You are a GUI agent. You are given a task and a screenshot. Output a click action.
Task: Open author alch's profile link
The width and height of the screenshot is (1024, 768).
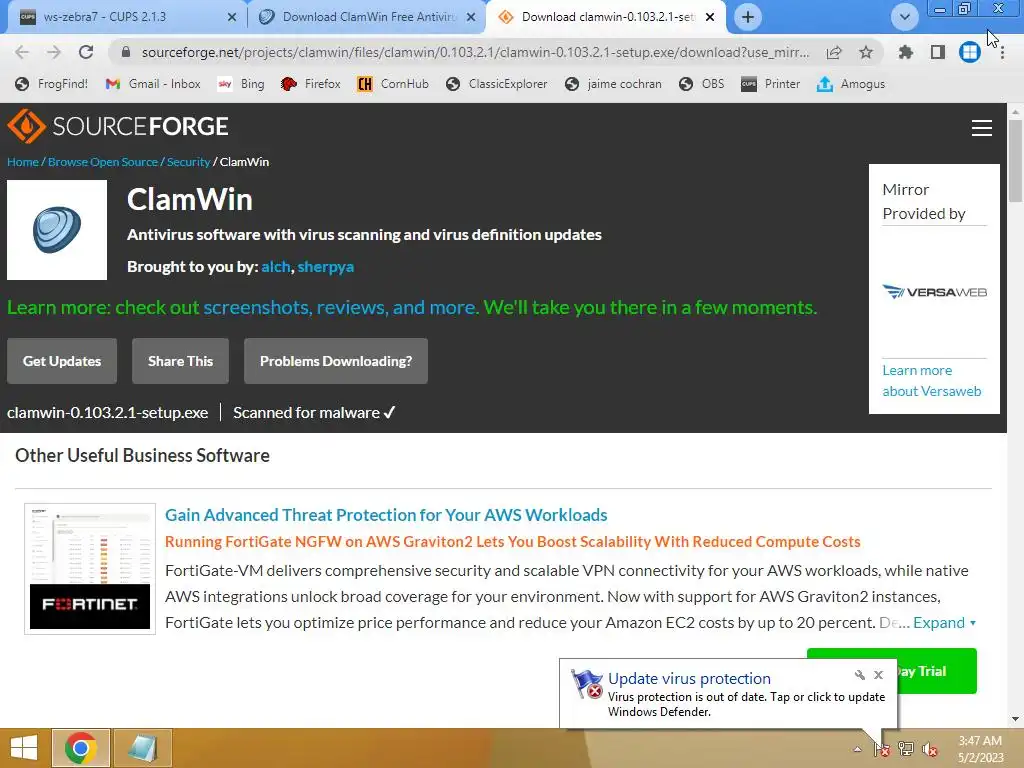pyautogui.click(x=276, y=266)
